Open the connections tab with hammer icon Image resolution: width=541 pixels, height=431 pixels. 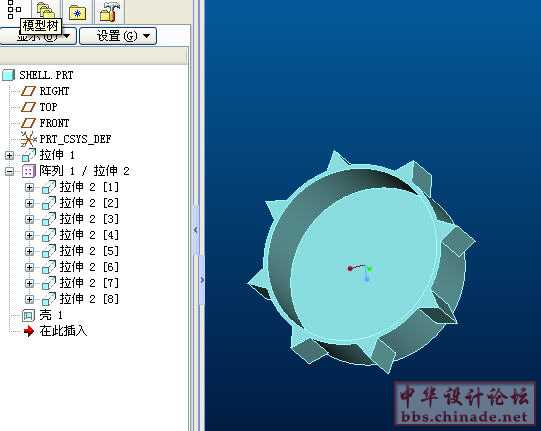110,12
